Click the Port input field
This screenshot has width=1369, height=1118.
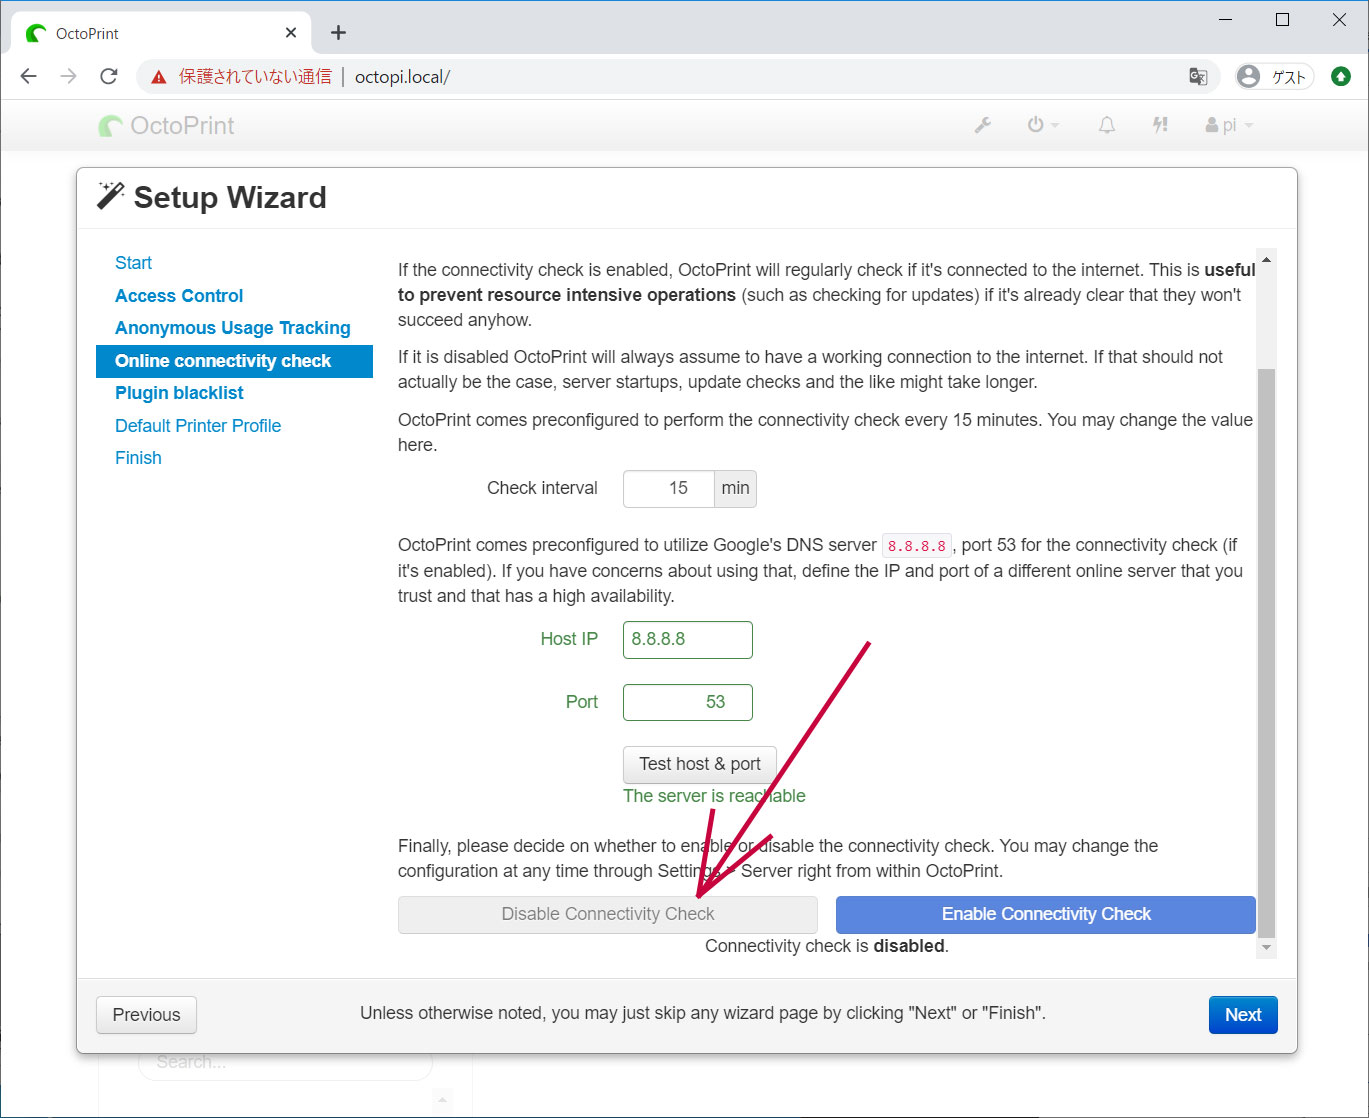point(688,702)
